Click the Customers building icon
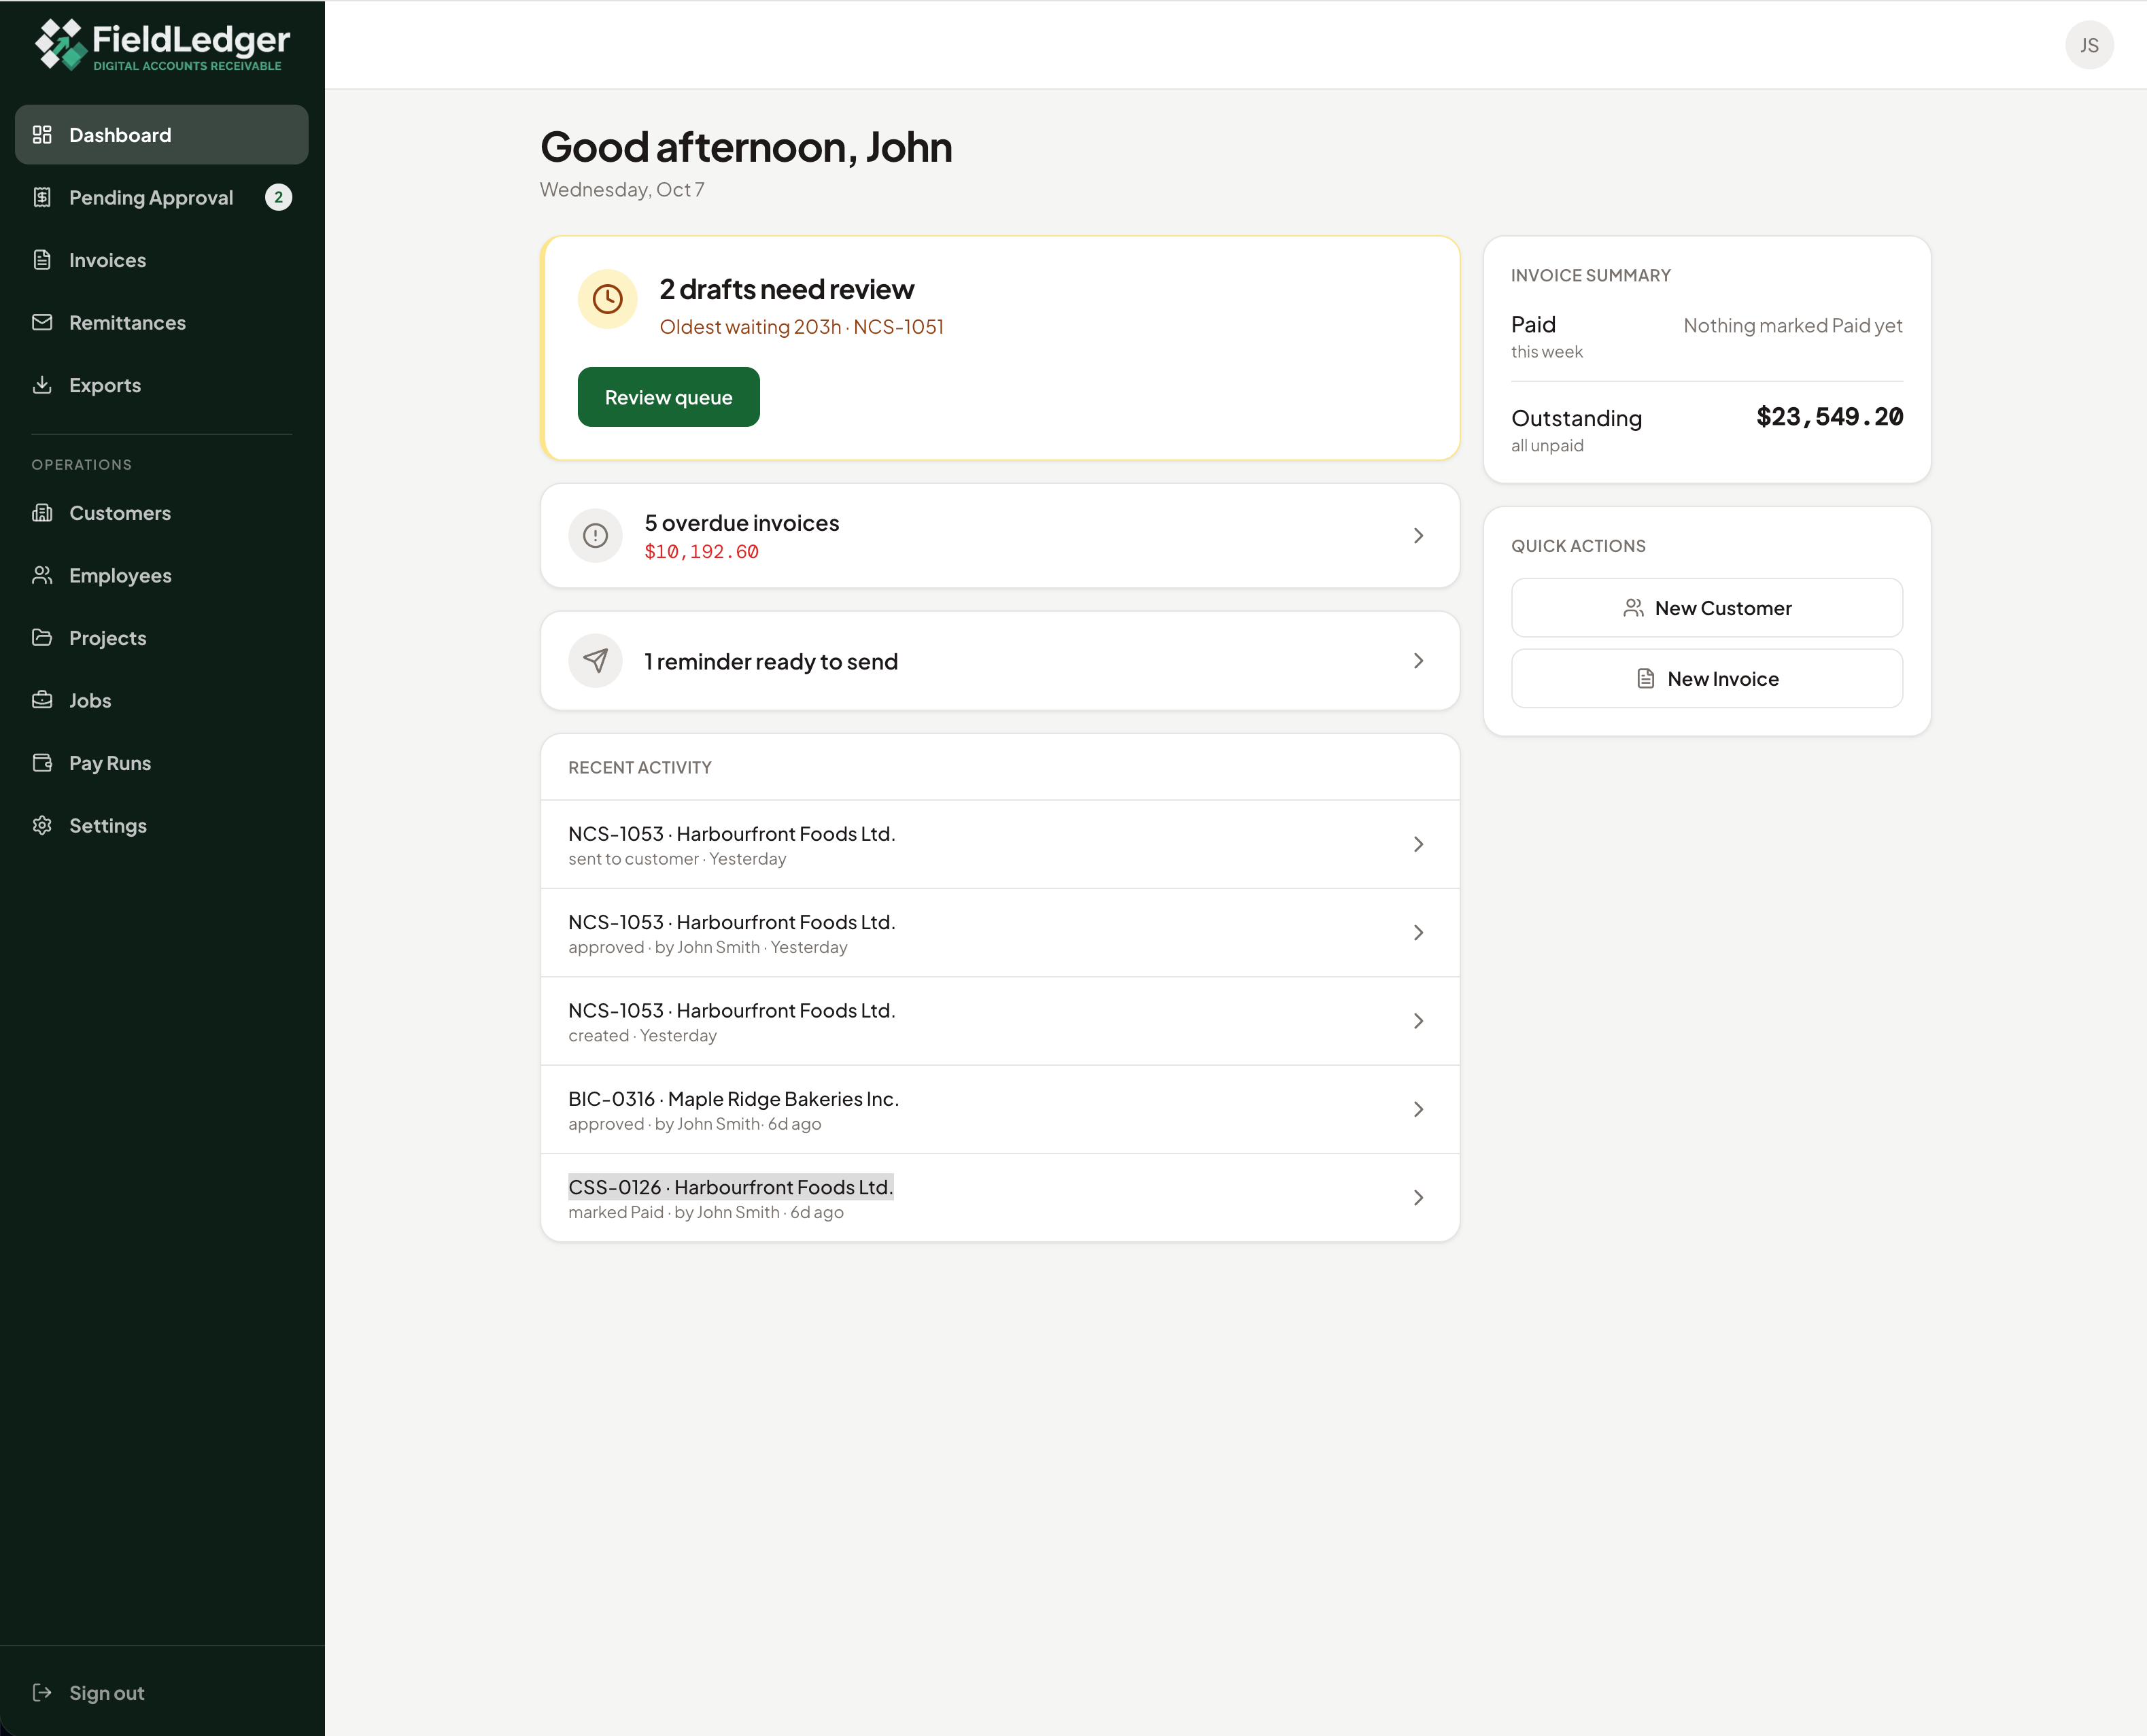 (x=42, y=513)
